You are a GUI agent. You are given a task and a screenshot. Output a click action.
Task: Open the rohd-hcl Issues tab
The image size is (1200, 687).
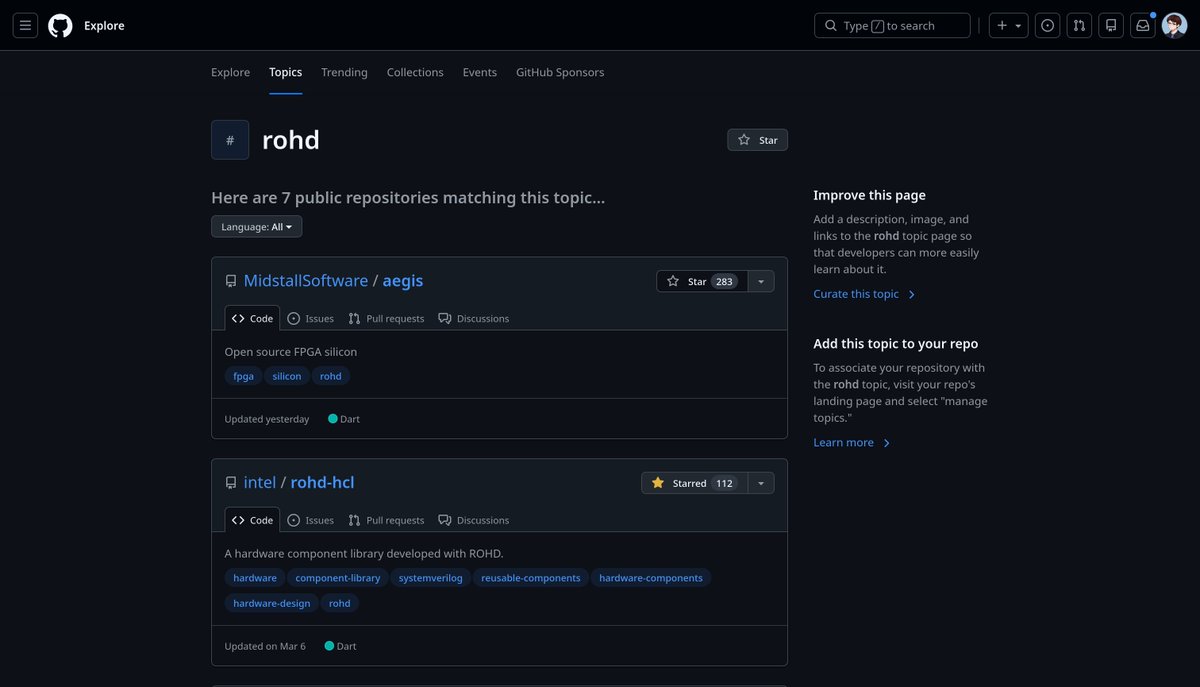[x=310, y=520]
